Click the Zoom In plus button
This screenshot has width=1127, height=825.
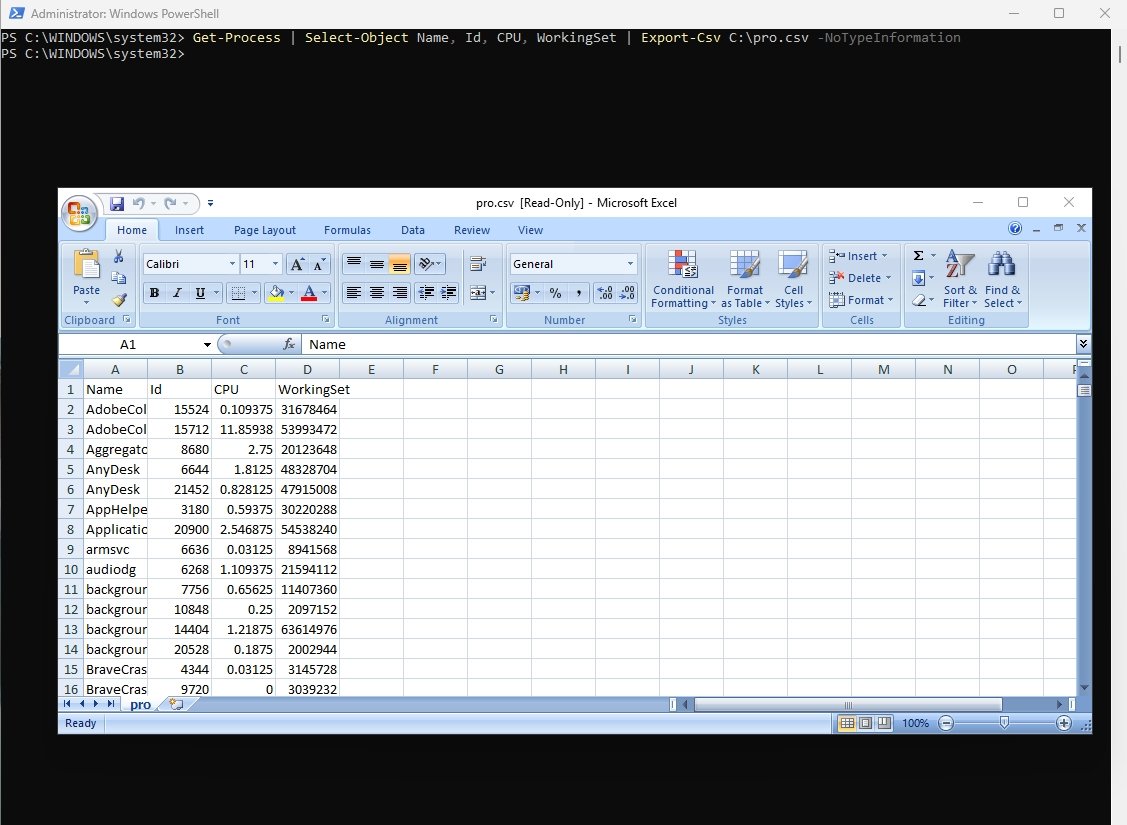tap(1064, 724)
